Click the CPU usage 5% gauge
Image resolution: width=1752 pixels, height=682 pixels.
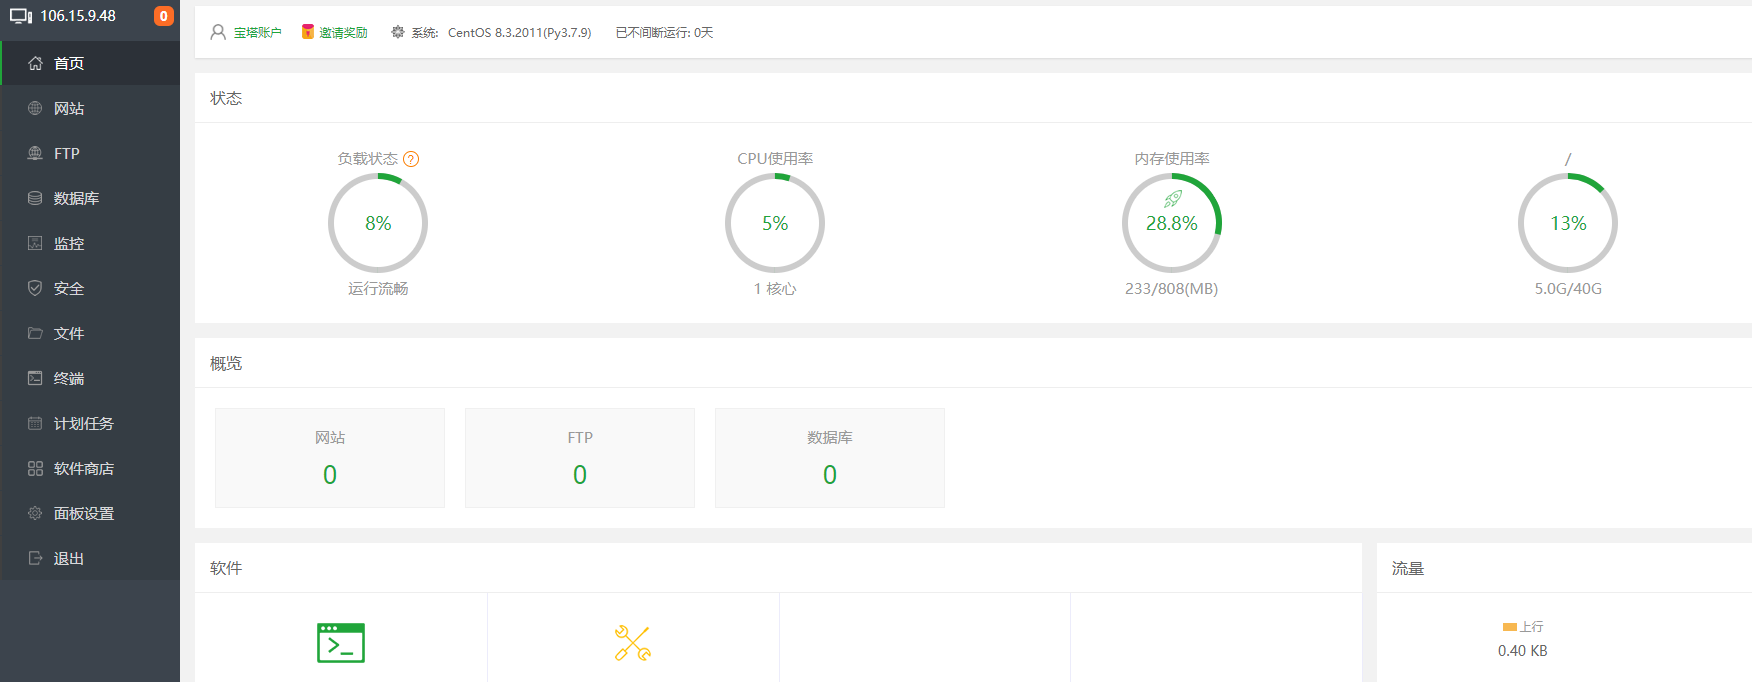point(775,223)
